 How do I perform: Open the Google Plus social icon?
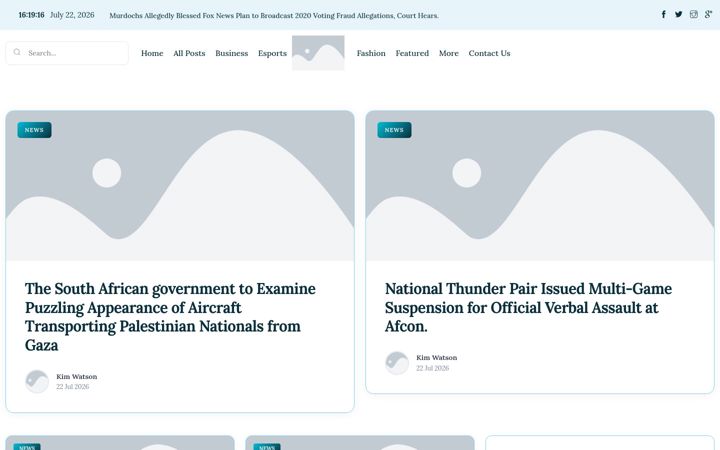[x=709, y=14]
